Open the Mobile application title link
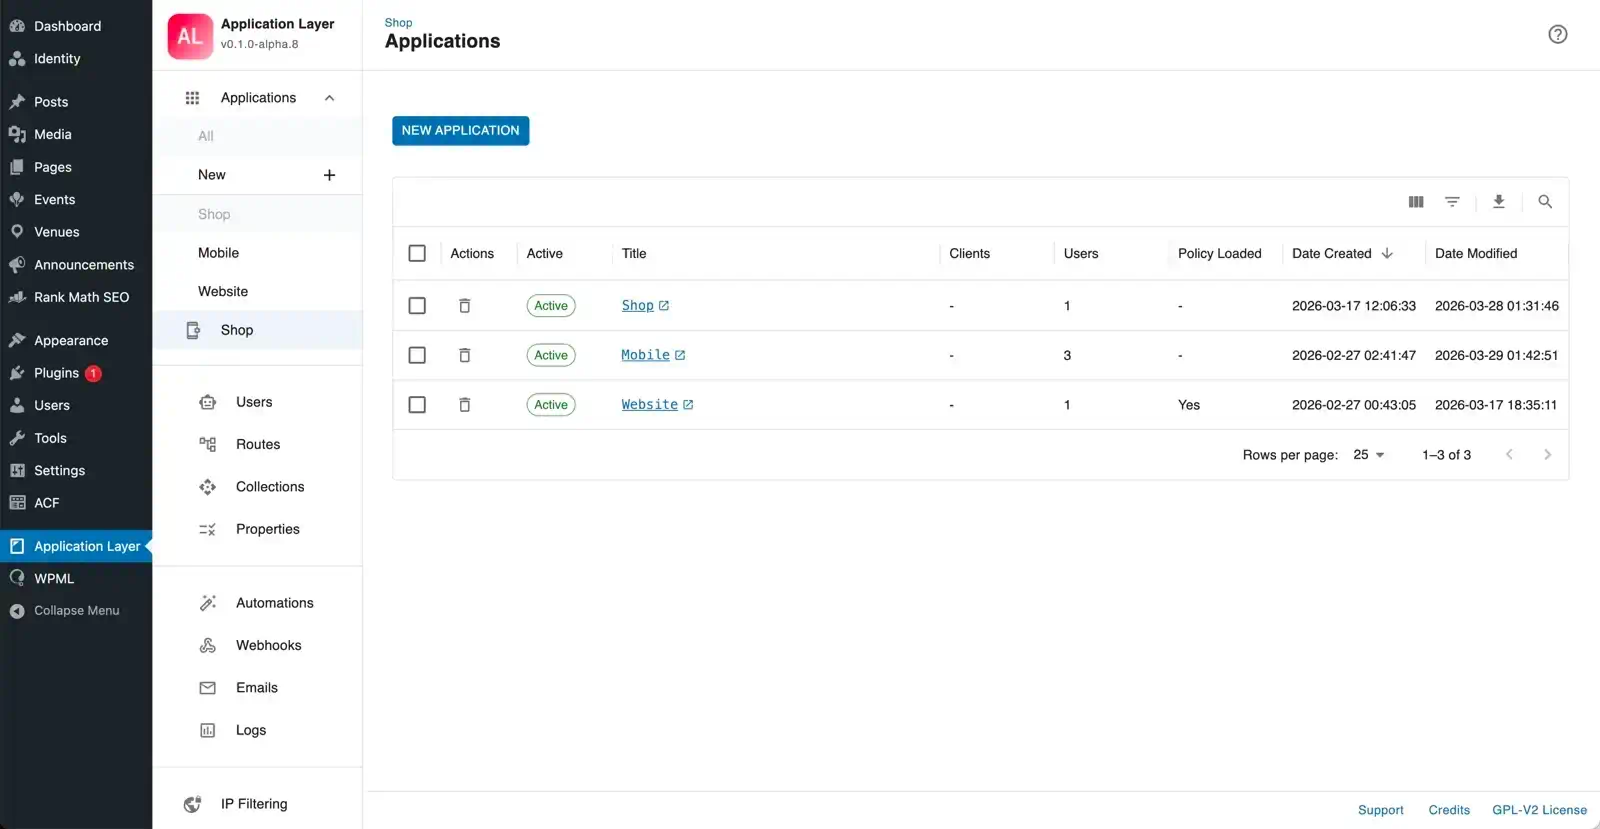The height and width of the screenshot is (829, 1600). click(x=645, y=355)
